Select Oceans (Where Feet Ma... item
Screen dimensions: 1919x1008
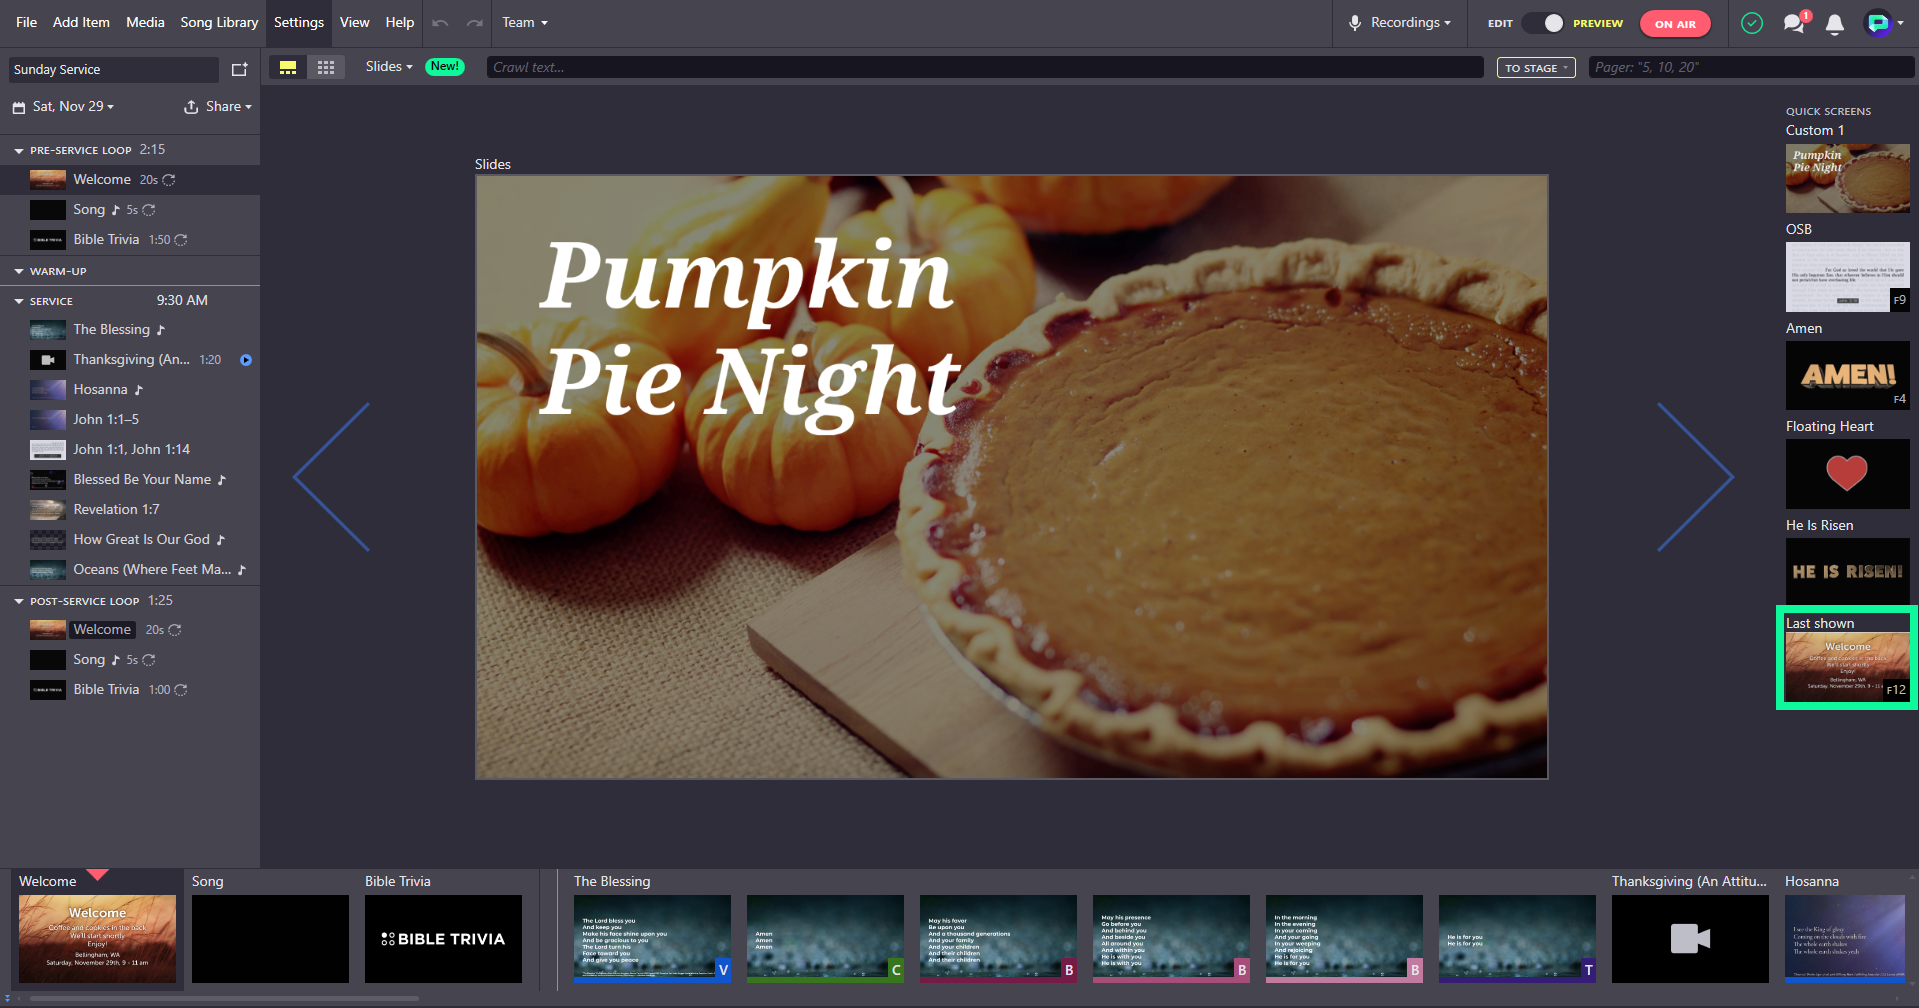pos(130,570)
